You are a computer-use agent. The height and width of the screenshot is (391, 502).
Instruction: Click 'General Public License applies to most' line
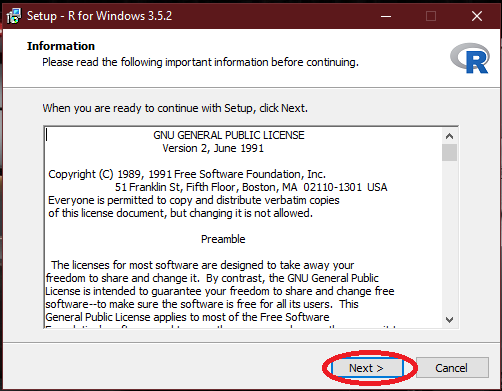point(187,317)
